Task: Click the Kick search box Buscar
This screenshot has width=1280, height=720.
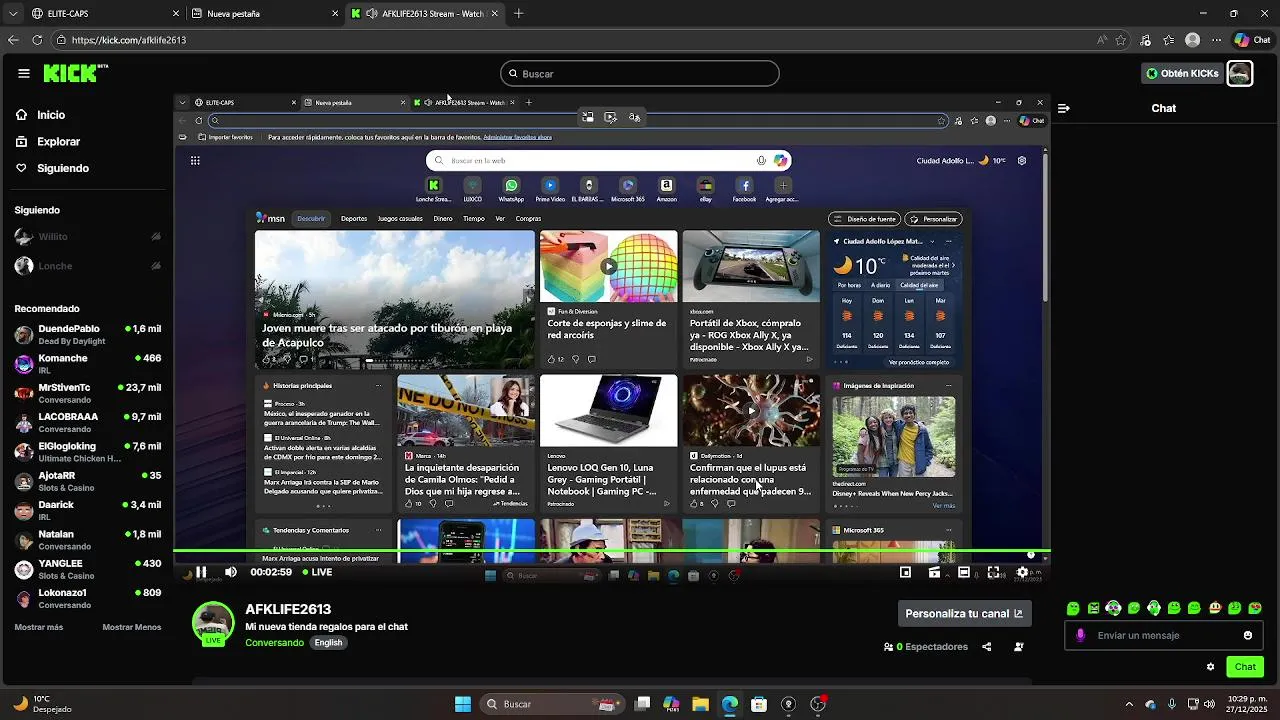Action: pyautogui.click(x=640, y=73)
